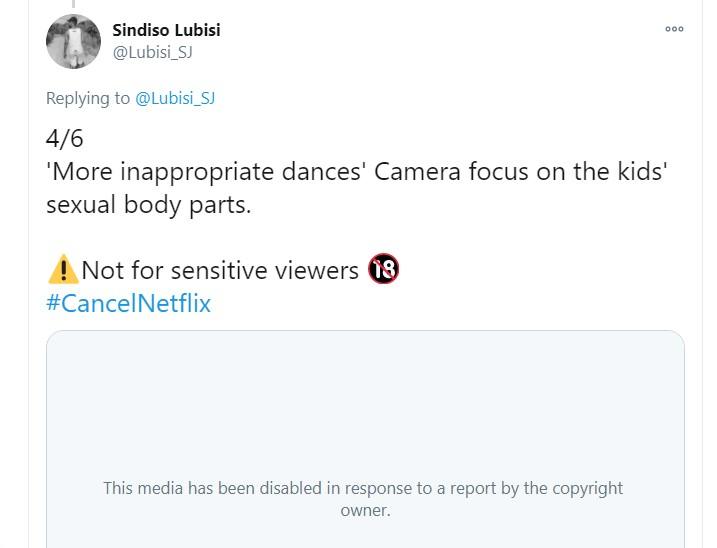Click the '4/6' thread counter text
This screenshot has width=717, height=548.
[65, 139]
